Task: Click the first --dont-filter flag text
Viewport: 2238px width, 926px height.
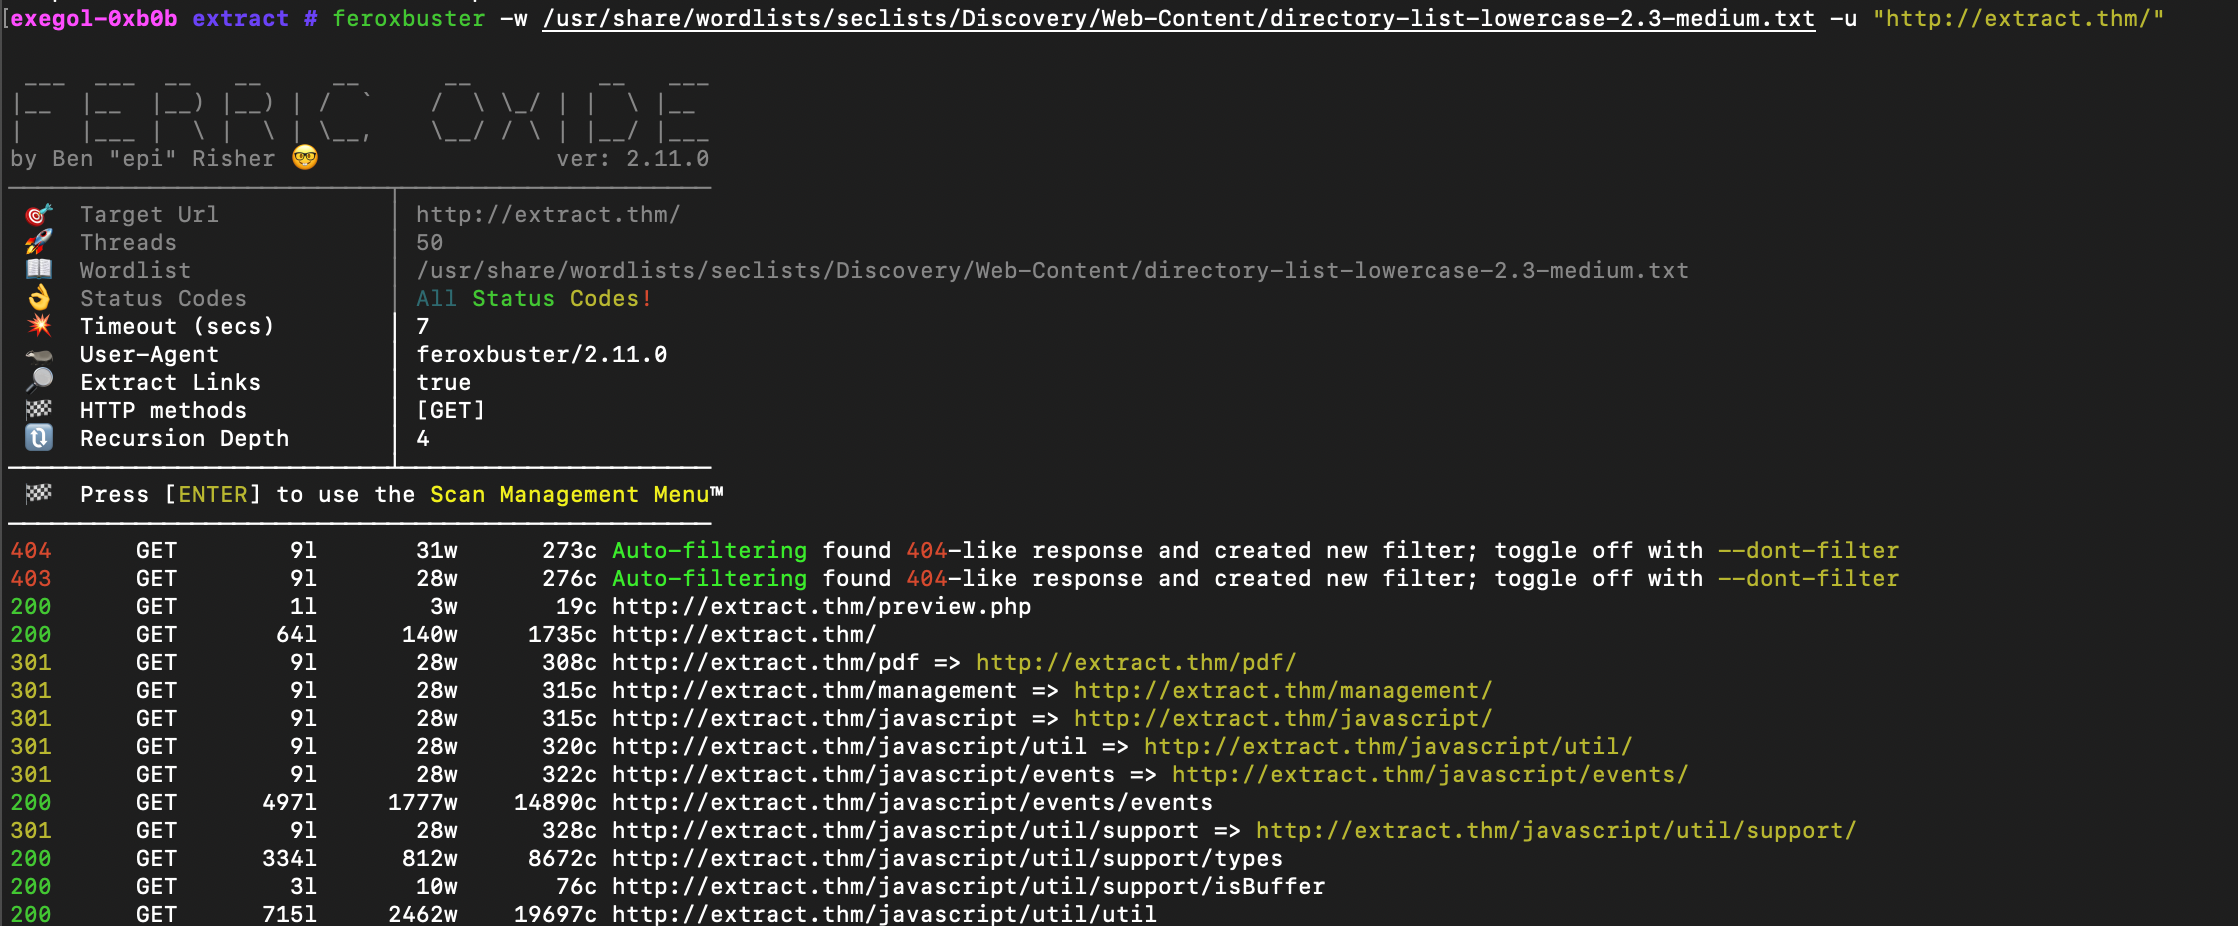Action: coord(1809,550)
